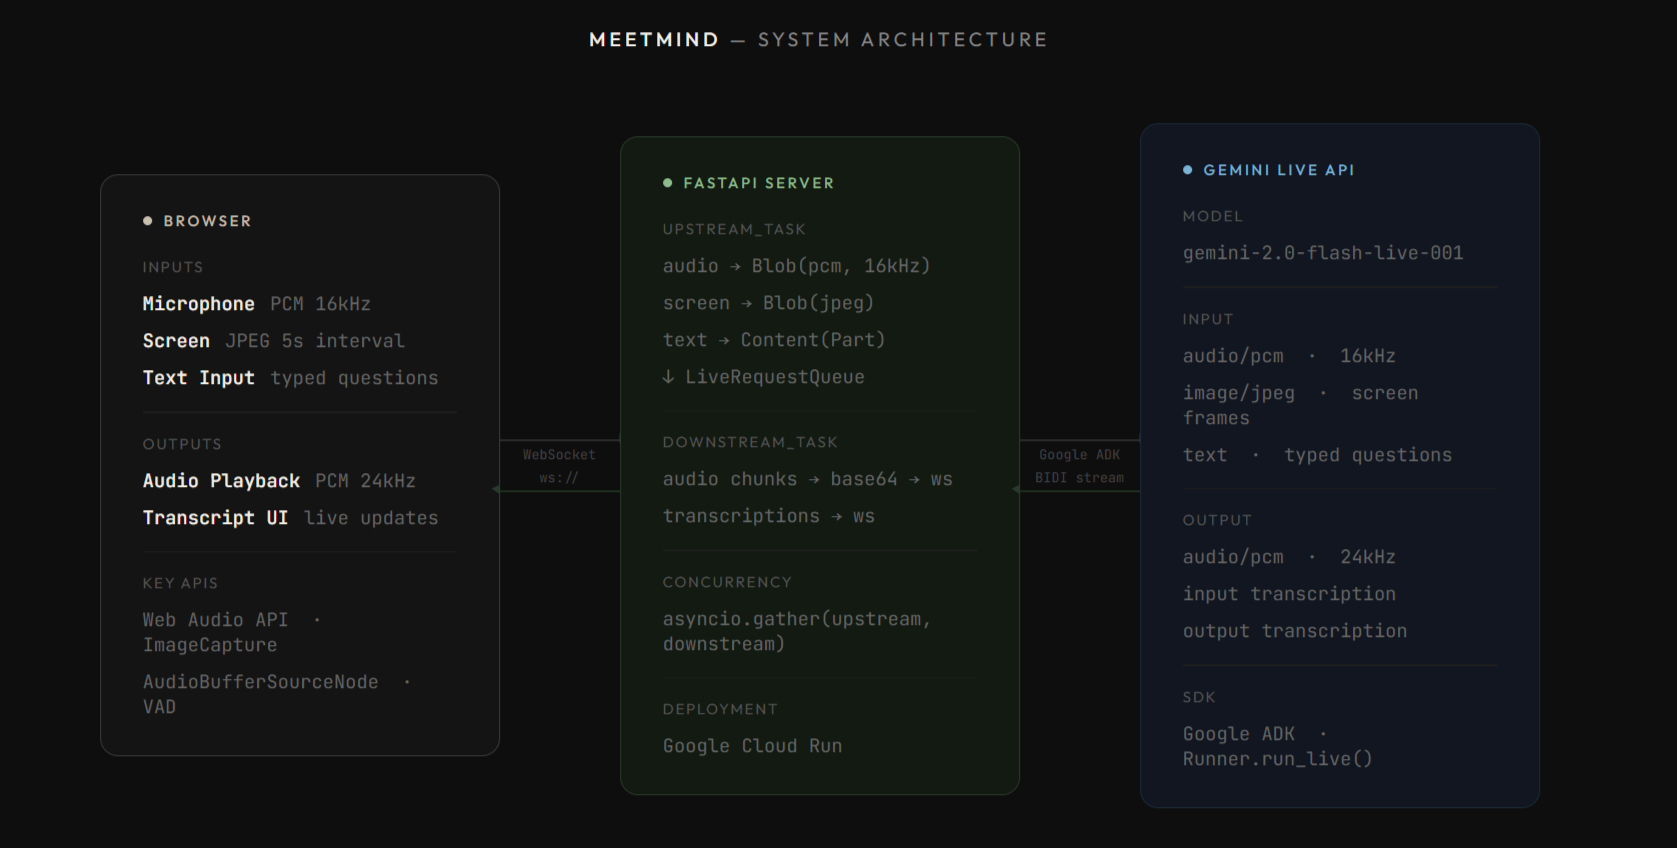The image size is (1677, 848).
Task: Click the white dot beside BROWSER
Action: [148, 221]
